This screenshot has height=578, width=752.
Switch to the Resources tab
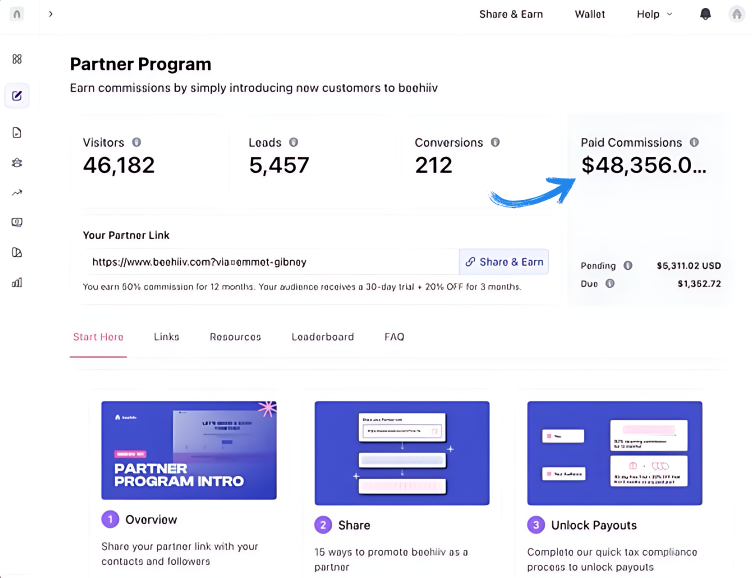tap(235, 337)
